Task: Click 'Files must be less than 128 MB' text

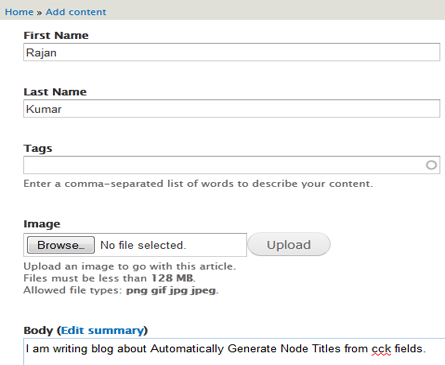Action: pos(109,278)
